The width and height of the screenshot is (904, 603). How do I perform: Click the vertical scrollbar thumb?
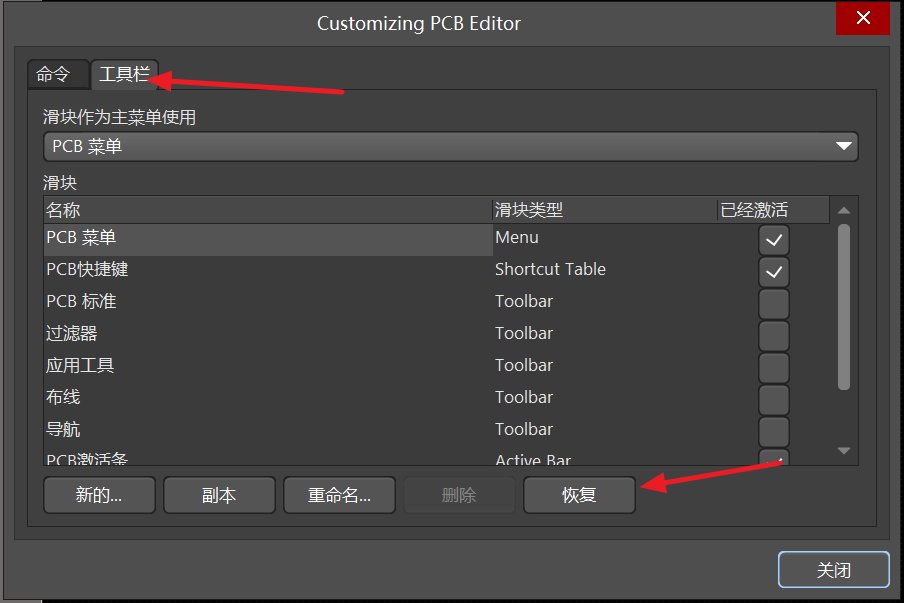pyautogui.click(x=843, y=307)
